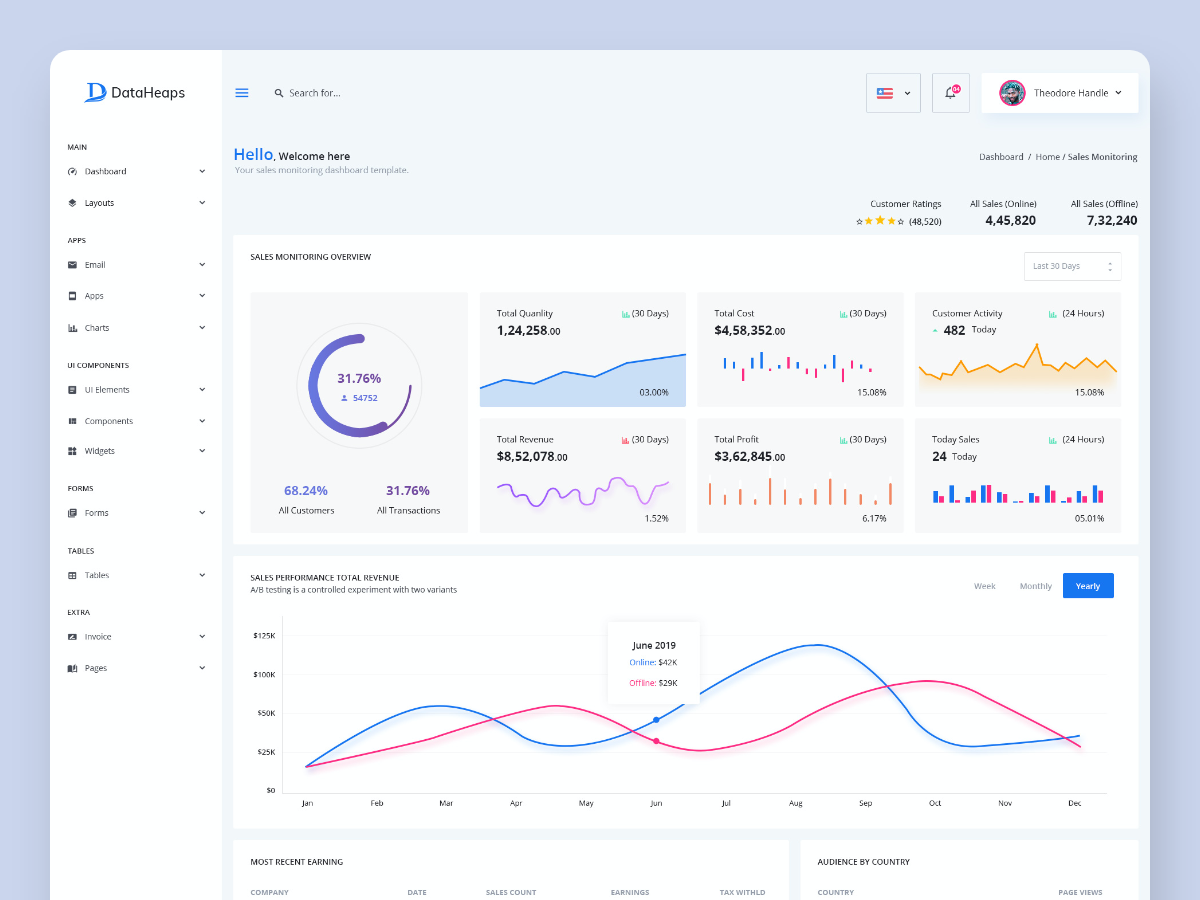Click the Widgets grid icon in sidebar
Screen dimensions: 1200x900
(72, 451)
